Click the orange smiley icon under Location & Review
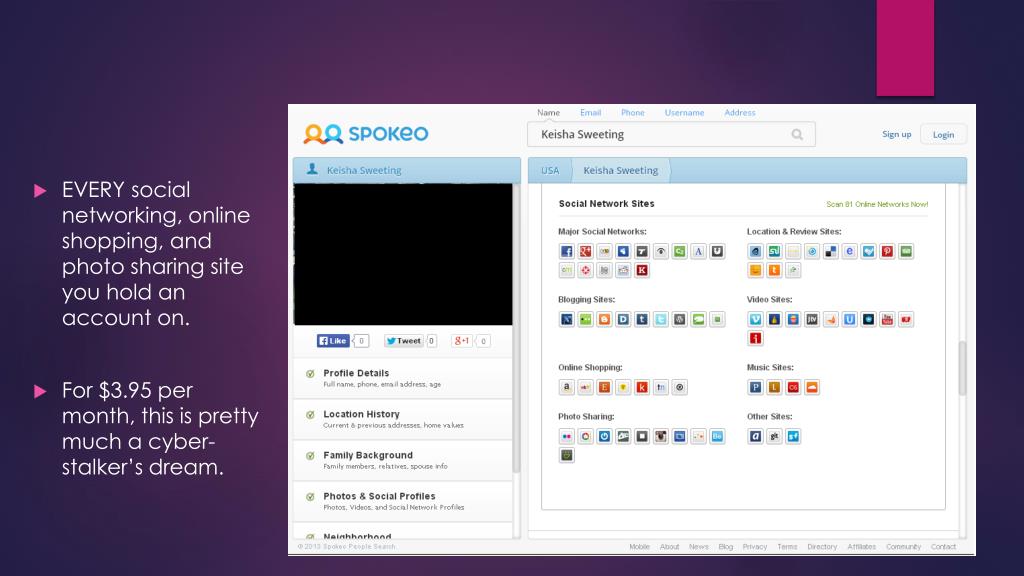The height and width of the screenshot is (576, 1024). pyautogui.click(x=755, y=270)
